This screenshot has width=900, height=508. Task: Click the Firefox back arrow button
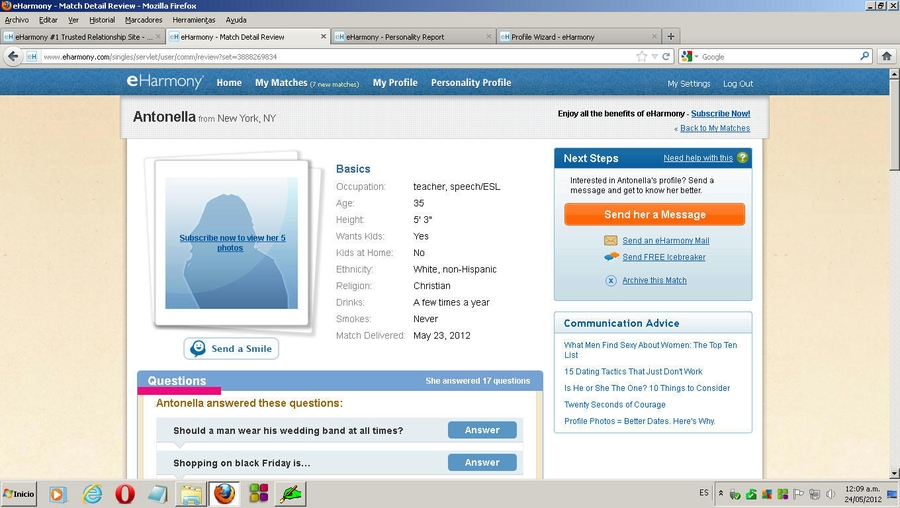tap(13, 56)
